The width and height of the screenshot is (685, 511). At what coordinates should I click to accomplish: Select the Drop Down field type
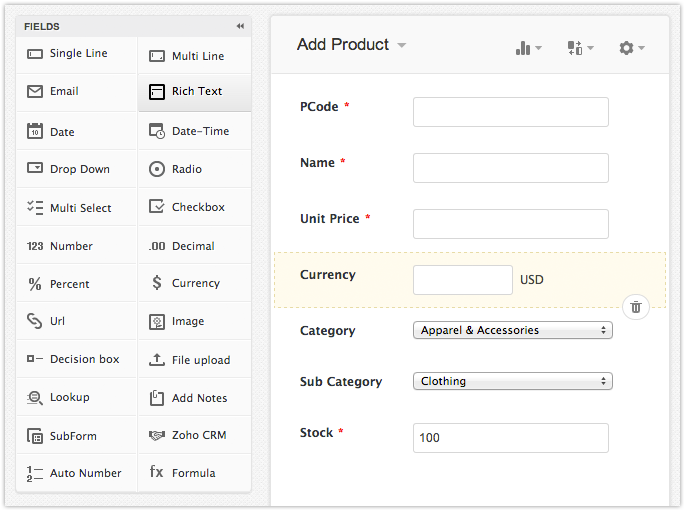click(x=76, y=169)
